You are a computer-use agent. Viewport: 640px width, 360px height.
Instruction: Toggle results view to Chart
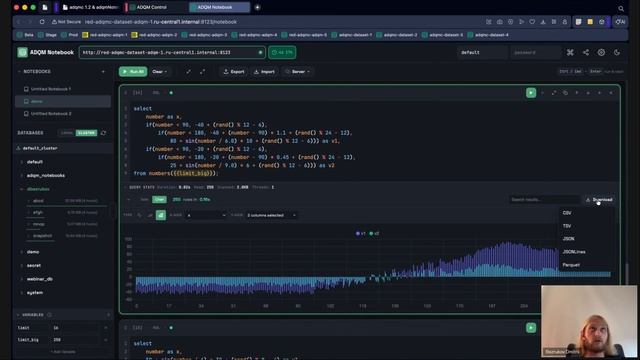tap(159, 200)
